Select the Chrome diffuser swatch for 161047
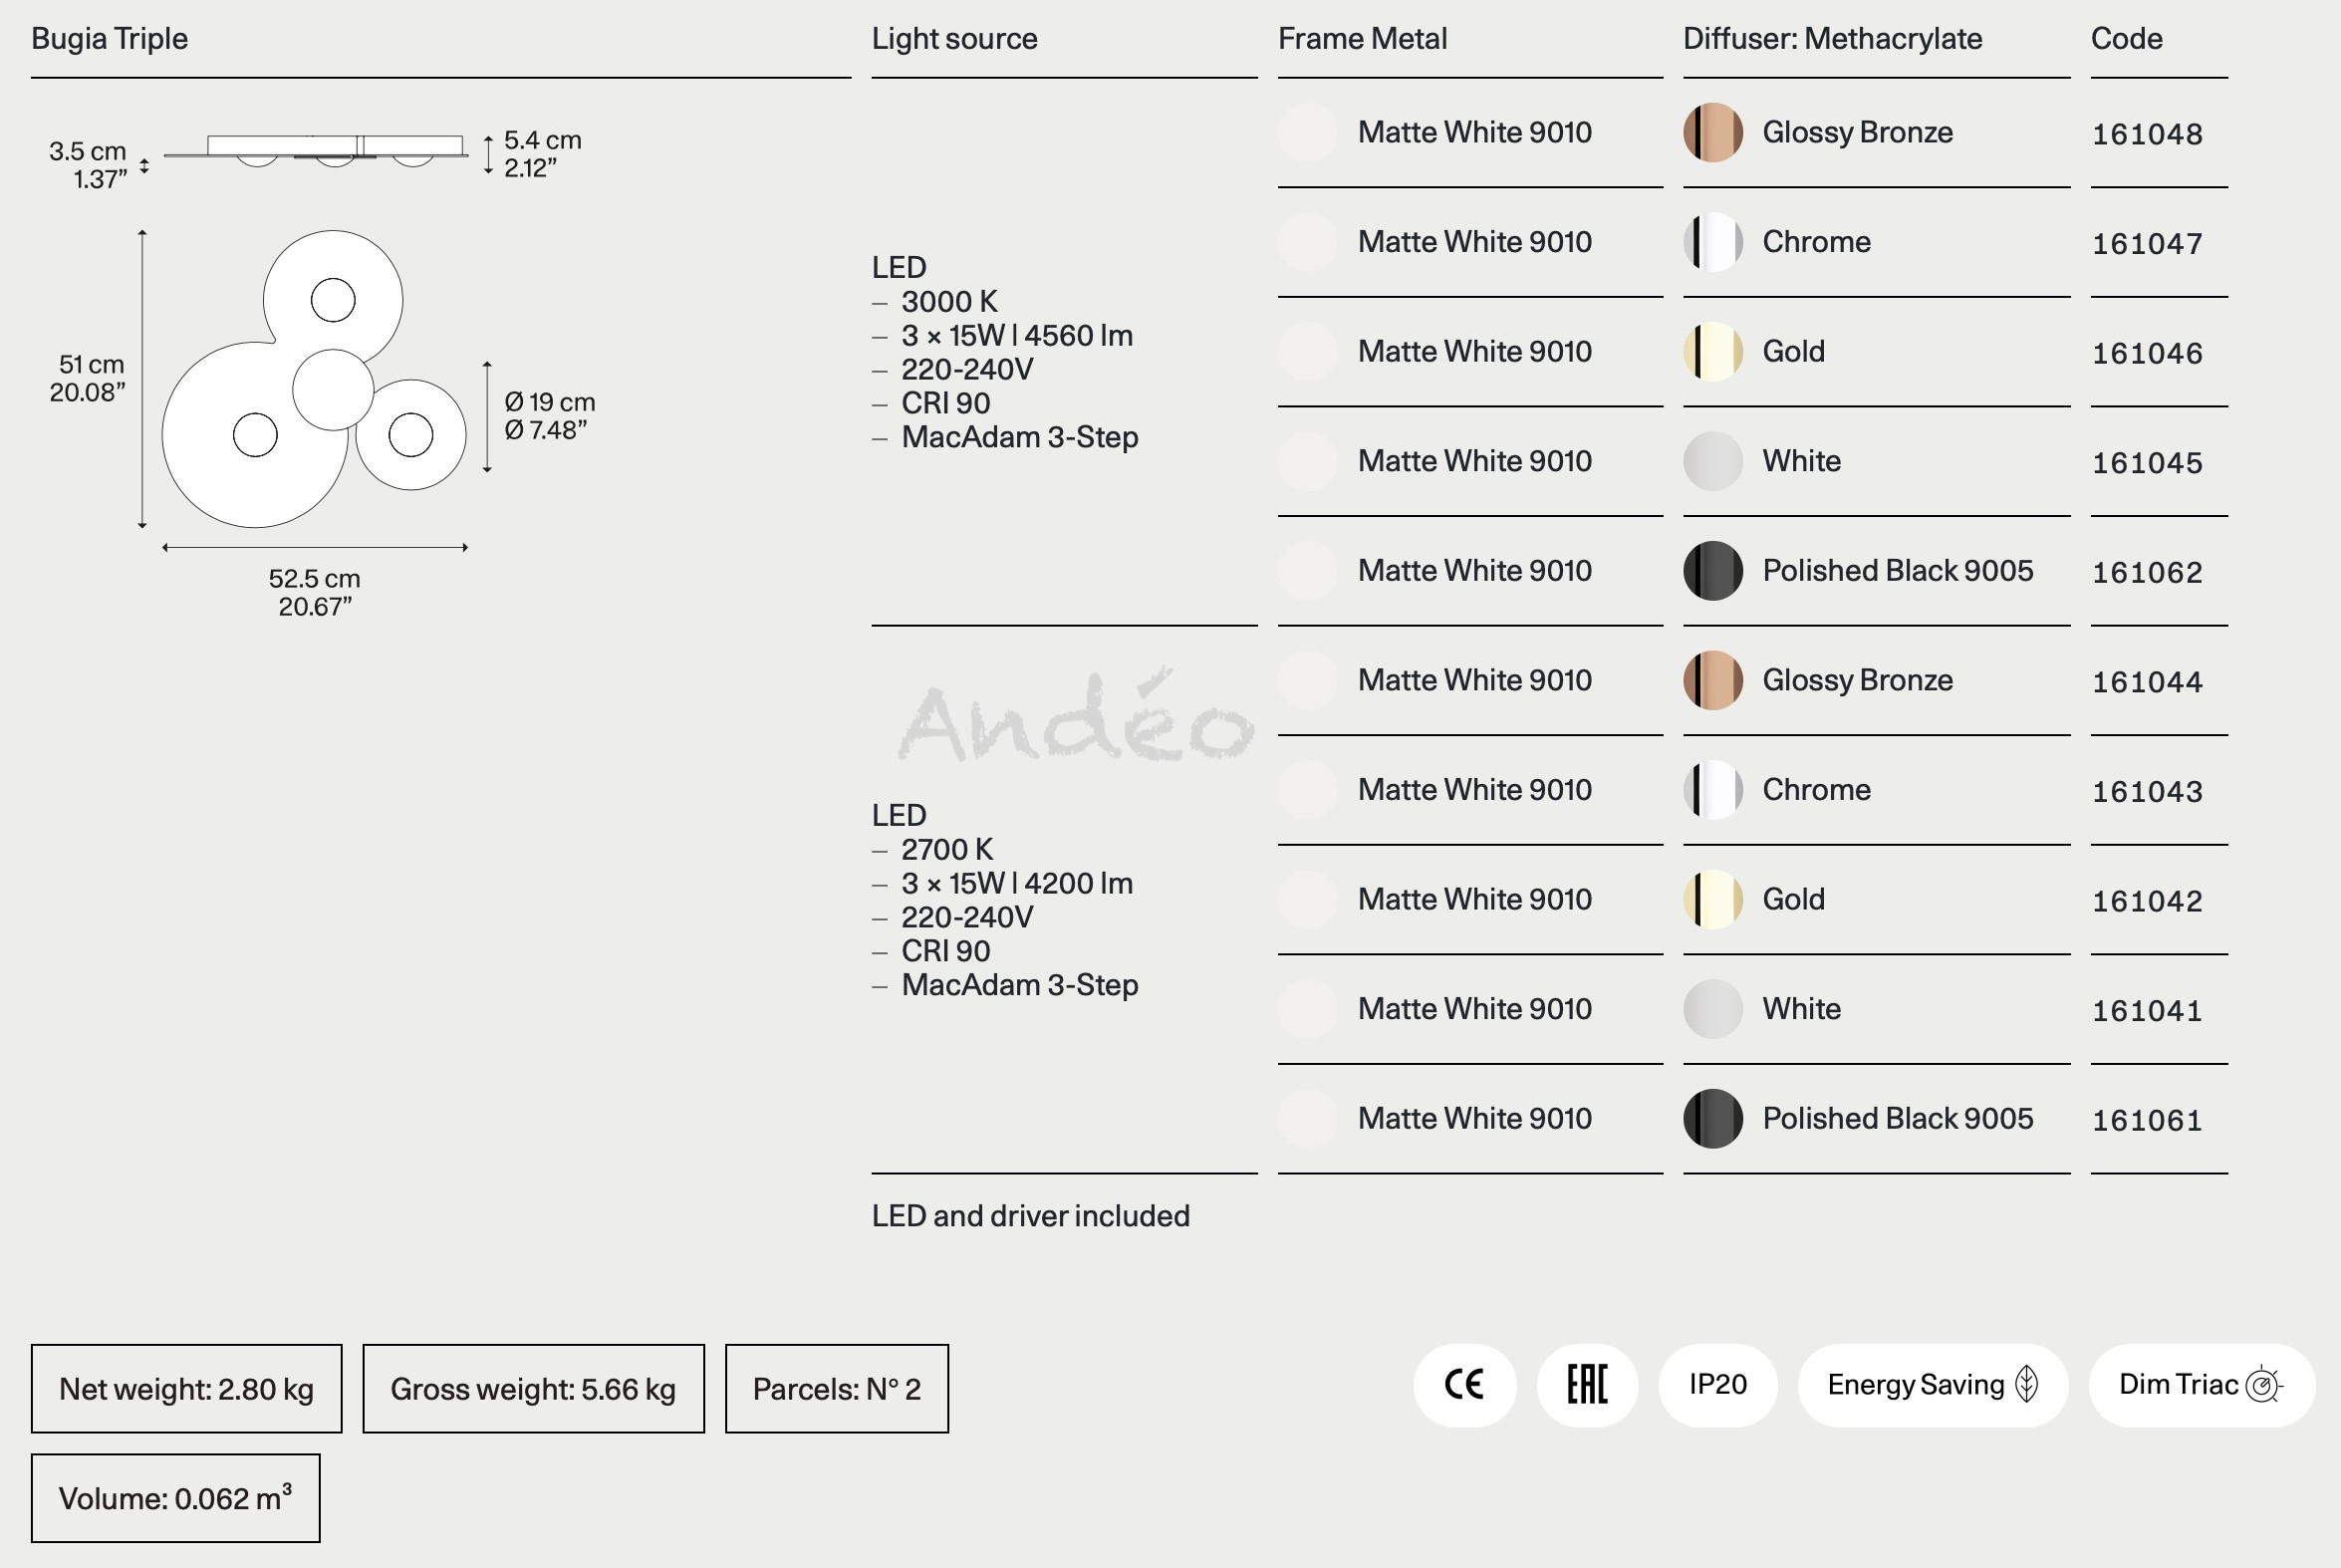The width and height of the screenshot is (2341, 1568). tap(1713, 242)
